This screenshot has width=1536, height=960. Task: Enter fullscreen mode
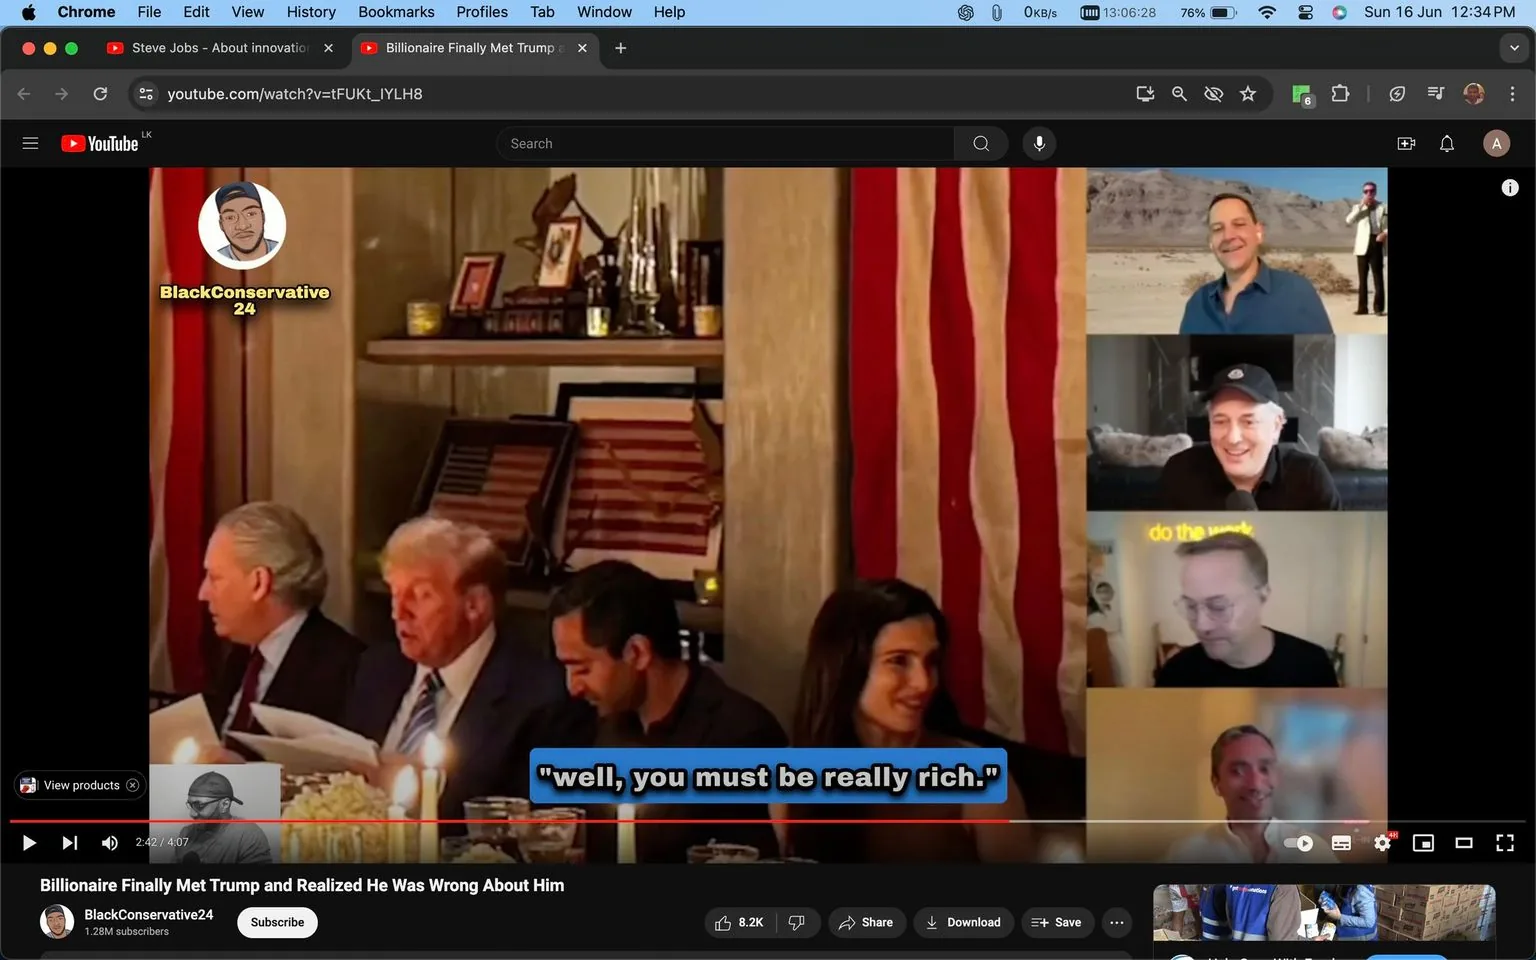click(x=1504, y=843)
